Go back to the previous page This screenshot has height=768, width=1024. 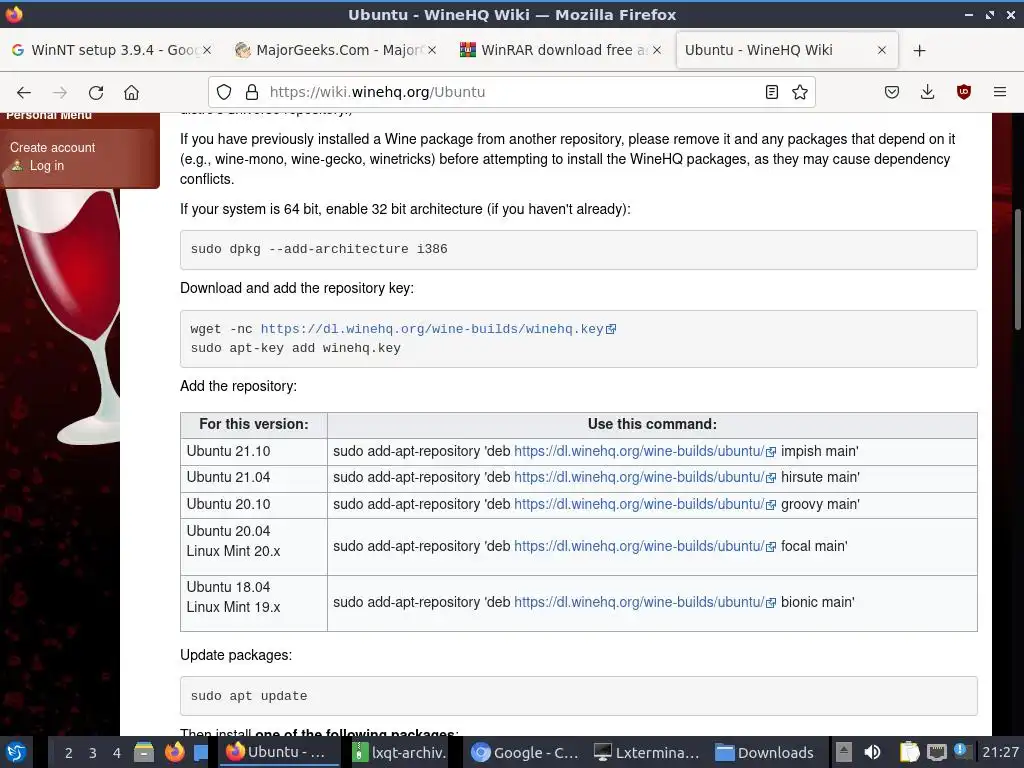click(x=24, y=92)
